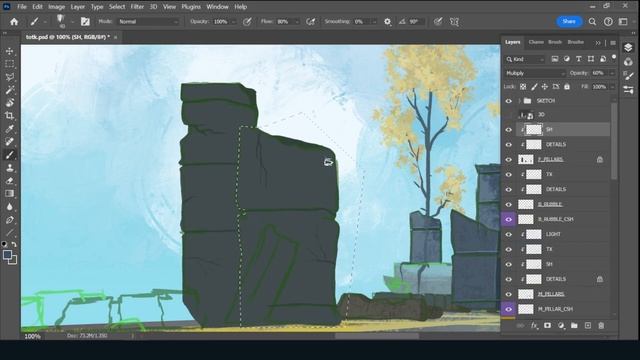
Task: Open the layer filter Kind dropdown
Action: click(525, 59)
